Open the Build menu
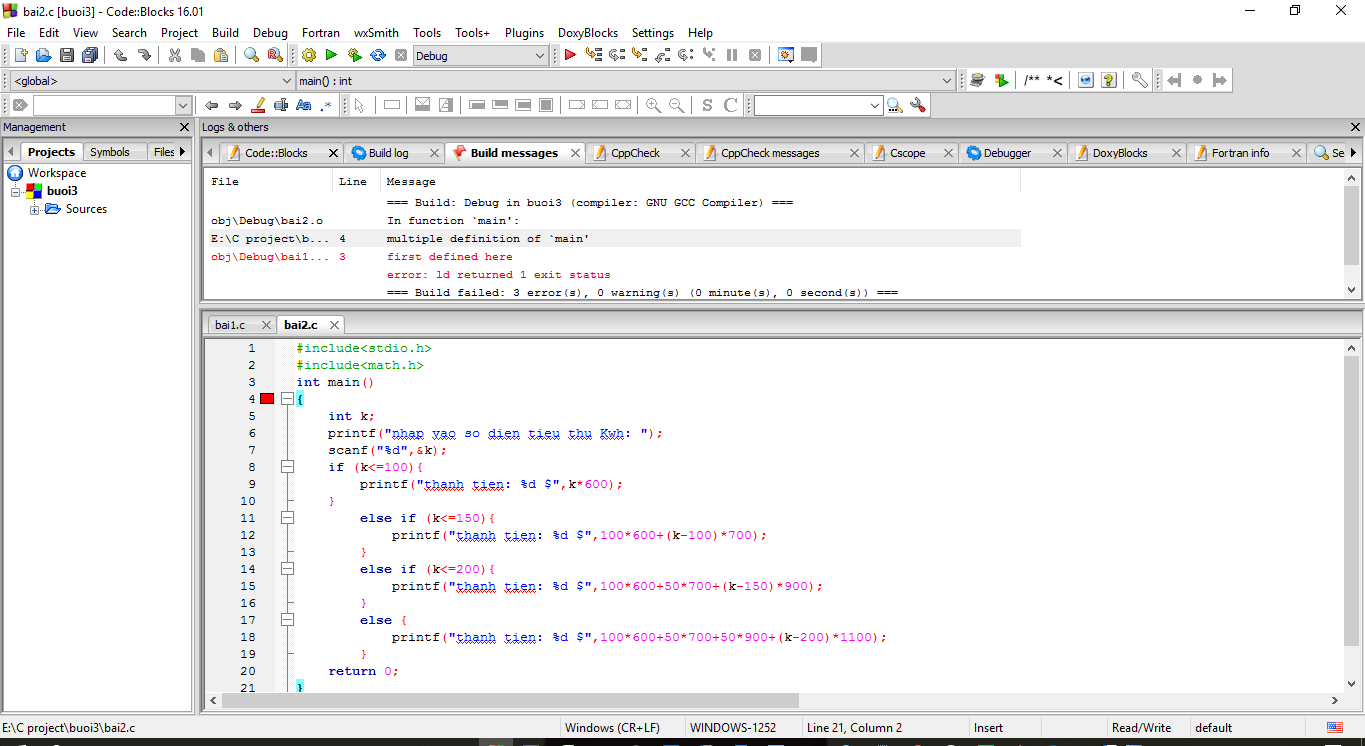This screenshot has width=1365, height=746. (x=225, y=33)
